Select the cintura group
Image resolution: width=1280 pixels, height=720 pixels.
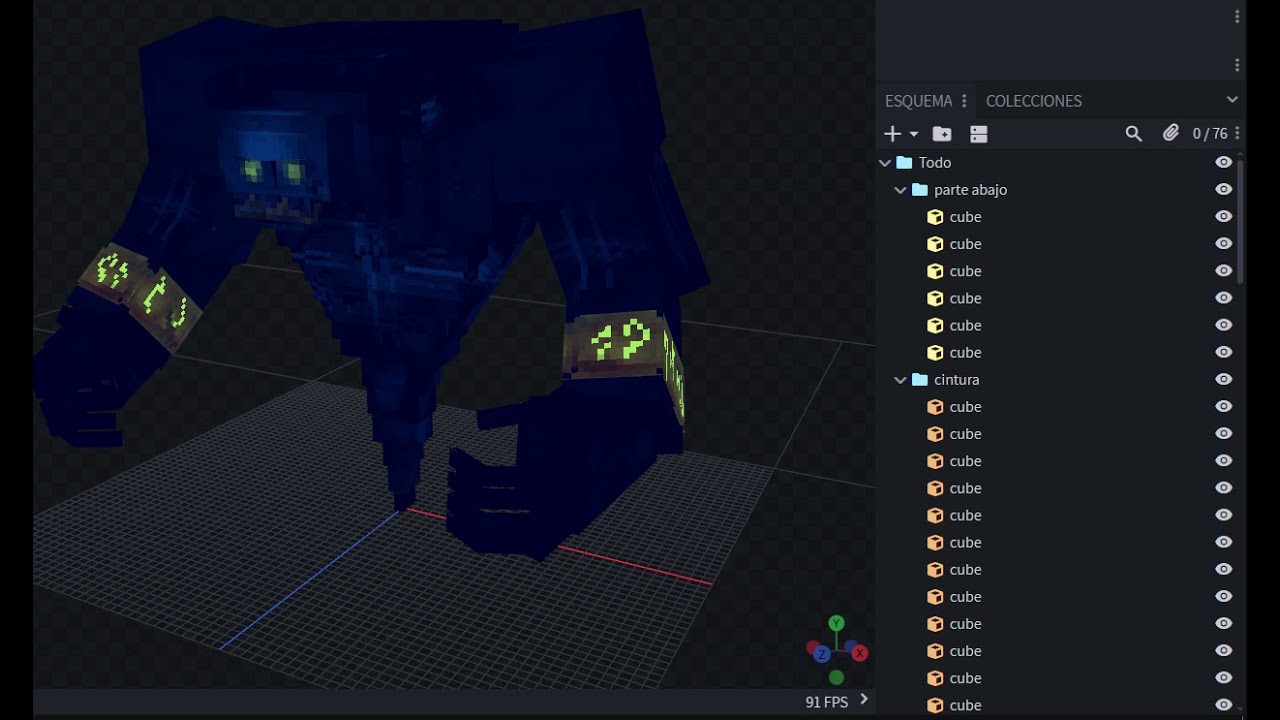[x=1057, y=380]
